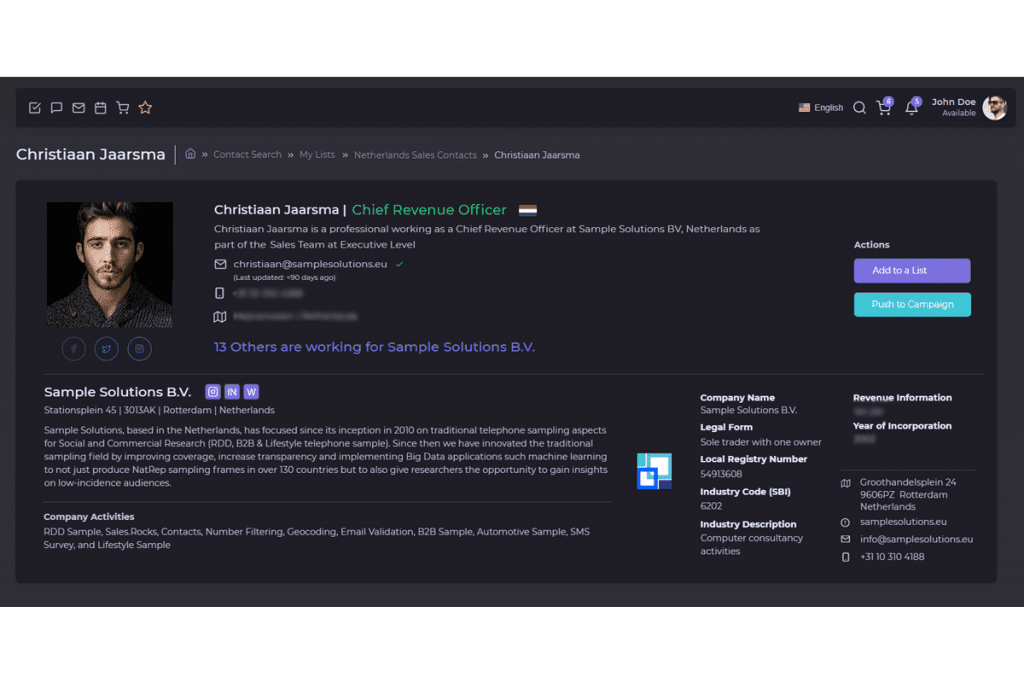Open the mail icon in top toolbar
Viewport: 1024px width, 683px height.
click(x=79, y=108)
